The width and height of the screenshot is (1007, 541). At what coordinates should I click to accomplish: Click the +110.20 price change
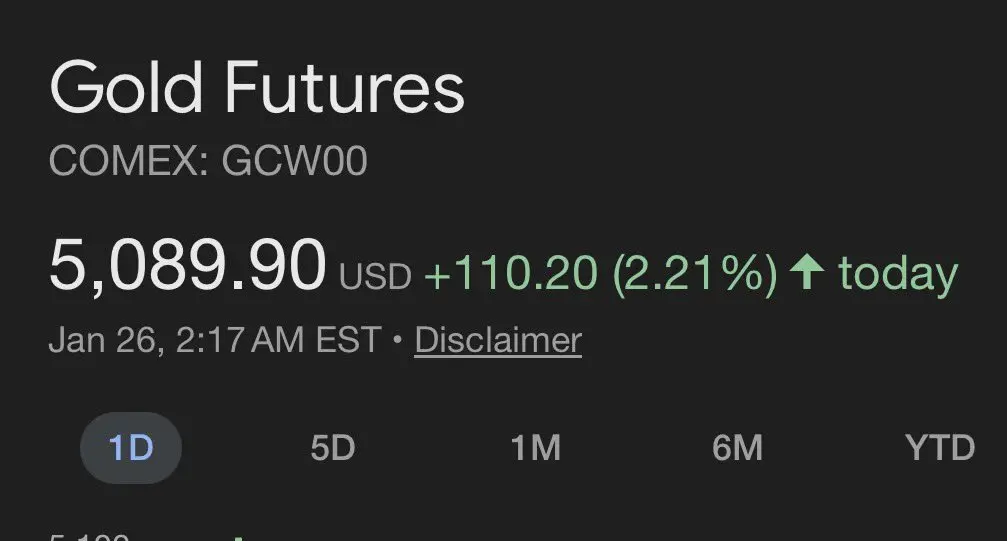[511, 272]
